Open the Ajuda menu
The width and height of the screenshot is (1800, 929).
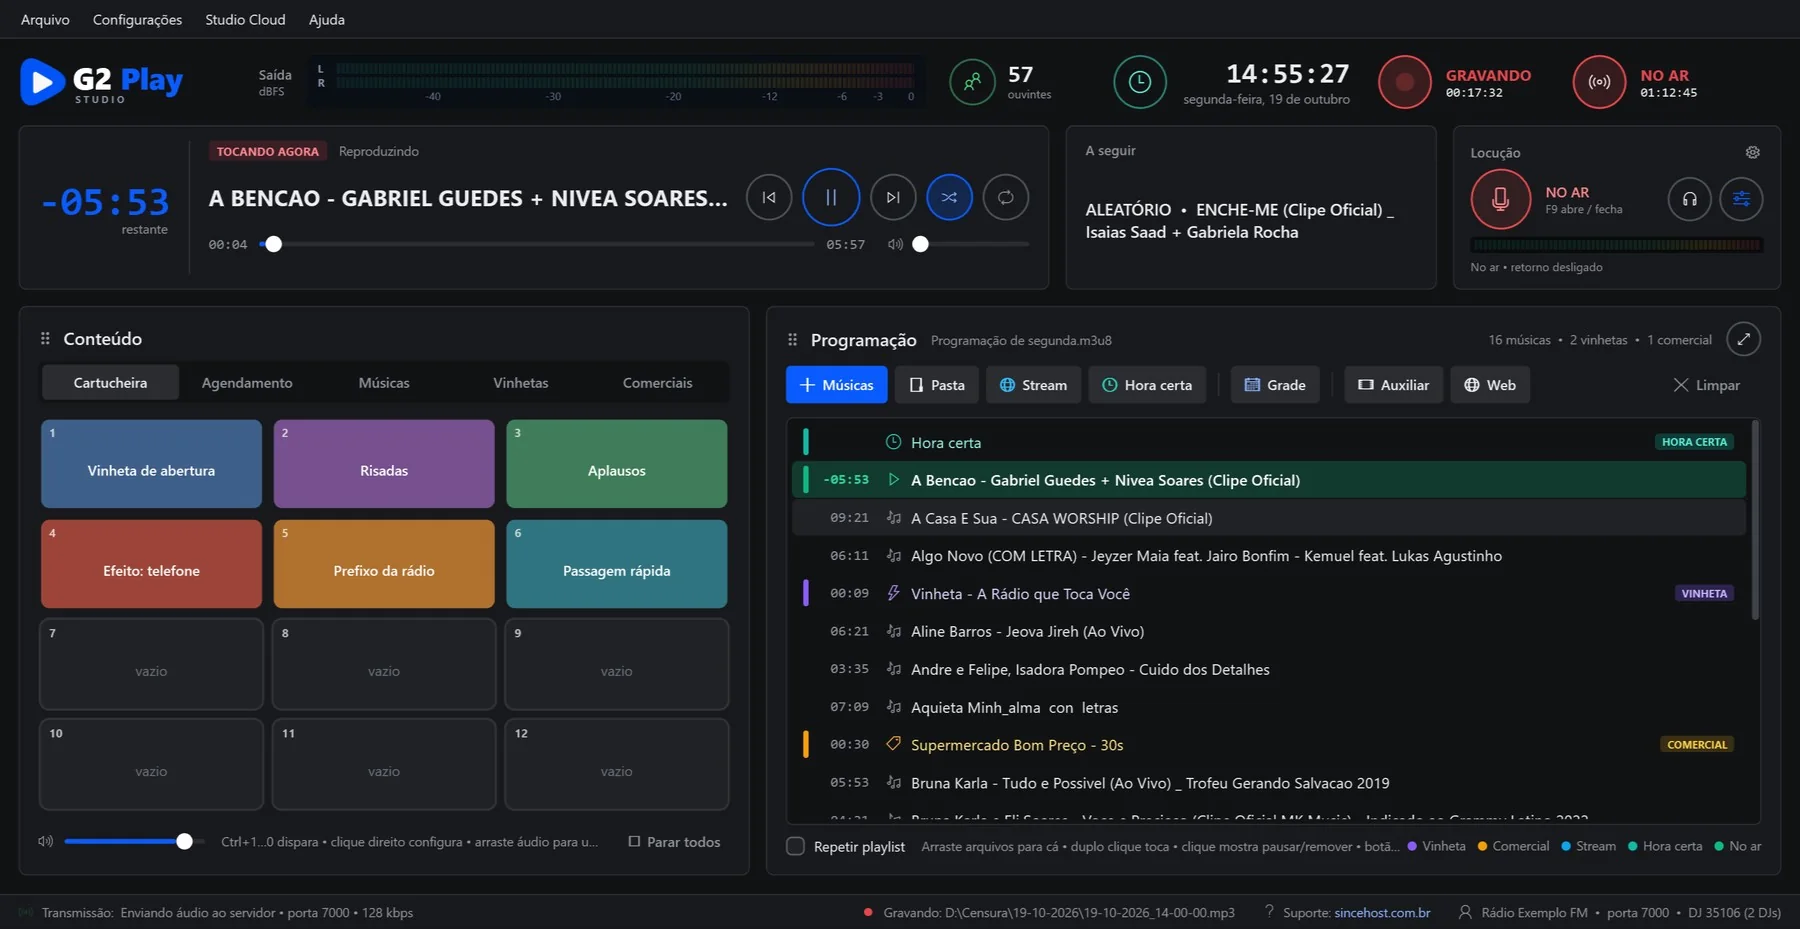(327, 19)
